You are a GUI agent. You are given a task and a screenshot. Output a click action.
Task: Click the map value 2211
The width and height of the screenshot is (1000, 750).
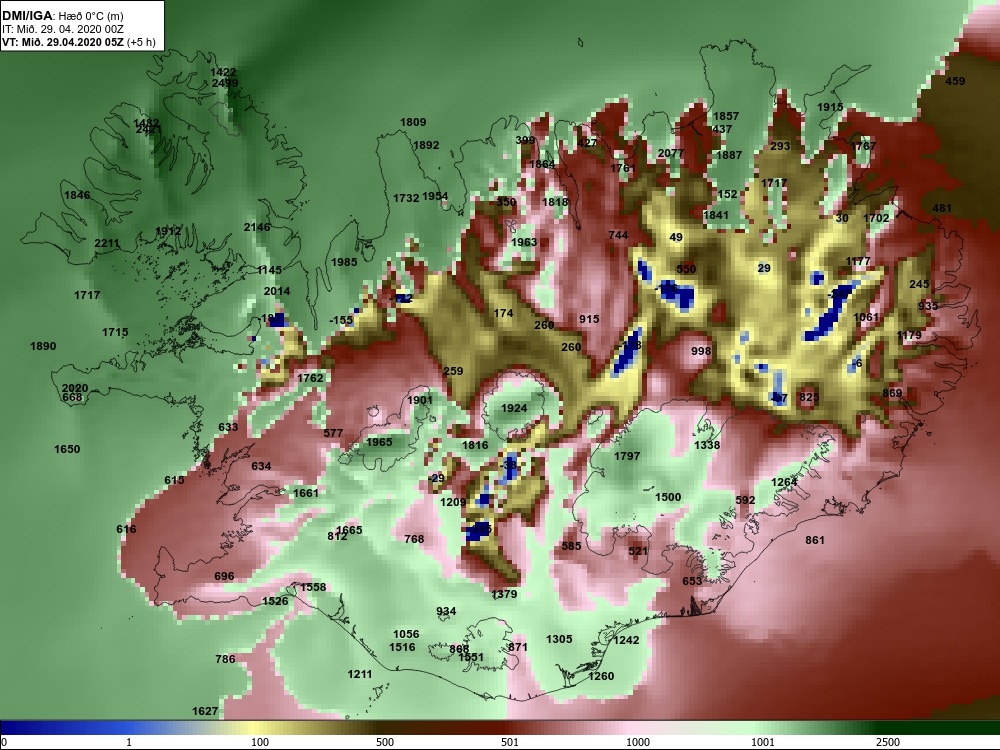[x=107, y=243]
